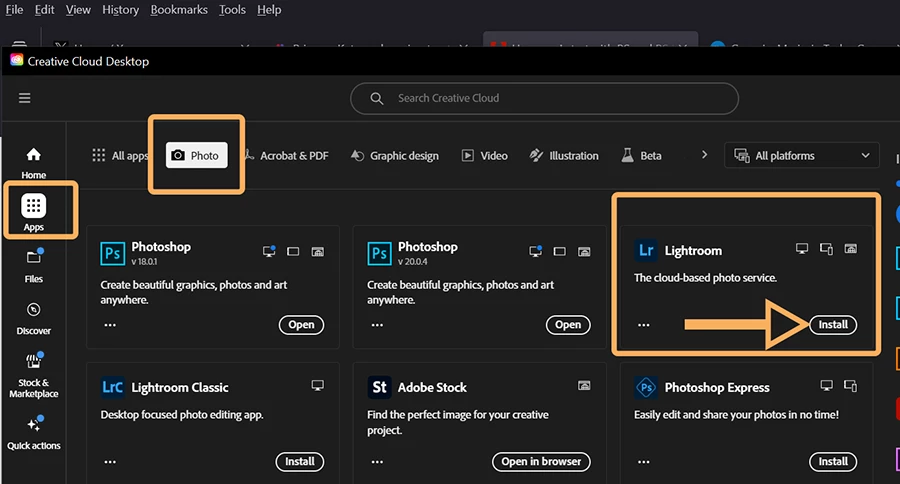Select Apps in the sidebar
Viewport: 900px width, 484px height.
[x=33, y=212]
